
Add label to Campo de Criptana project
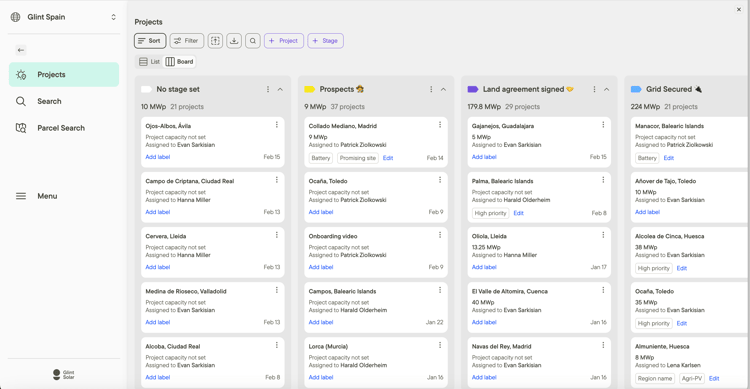157,212
